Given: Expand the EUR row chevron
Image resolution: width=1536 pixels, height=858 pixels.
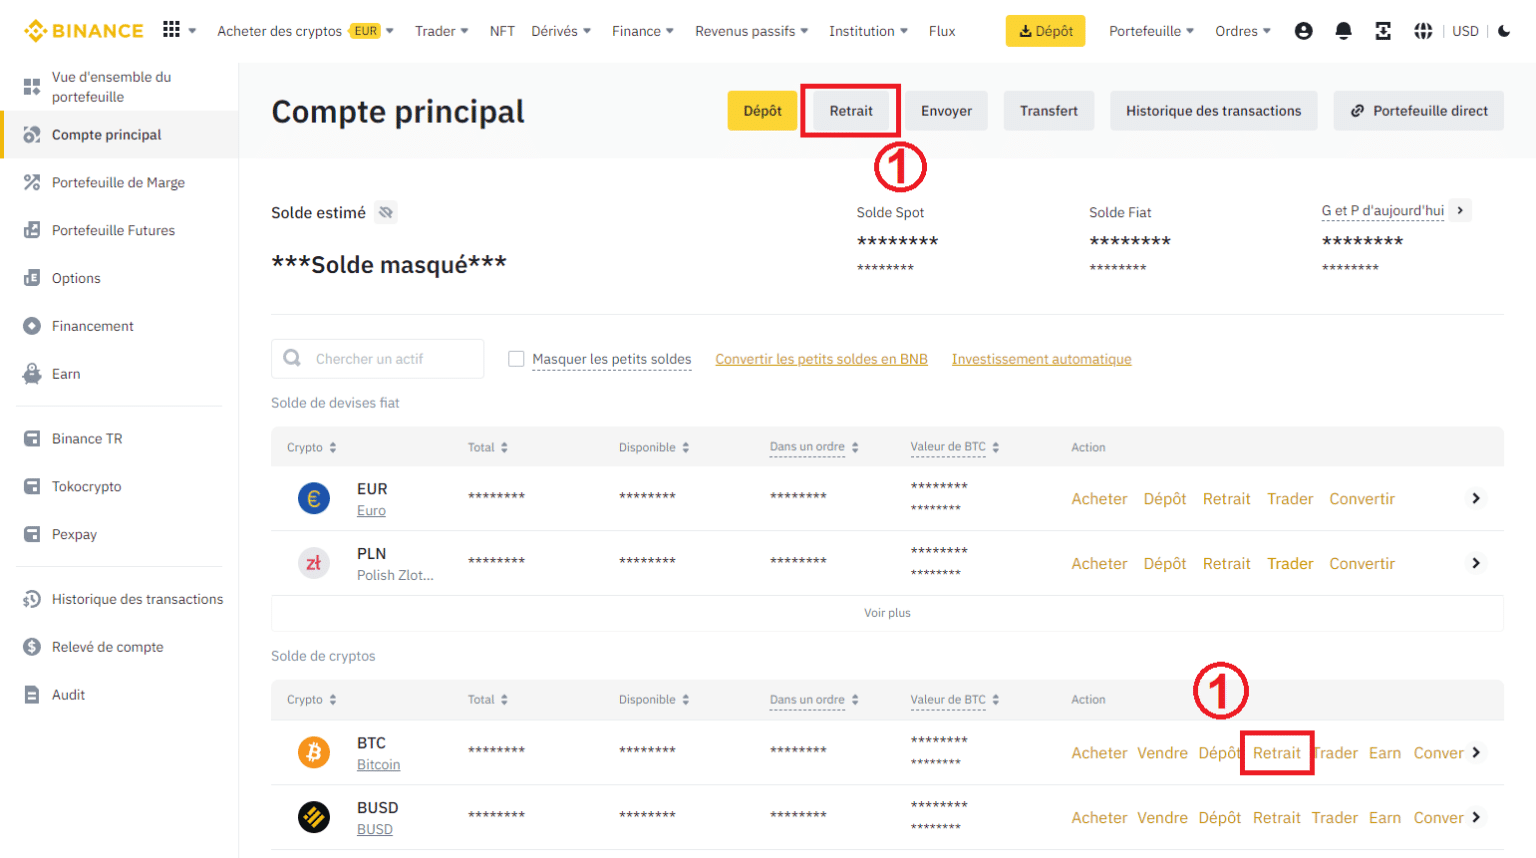Looking at the screenshot, I should coord(1476,498).
